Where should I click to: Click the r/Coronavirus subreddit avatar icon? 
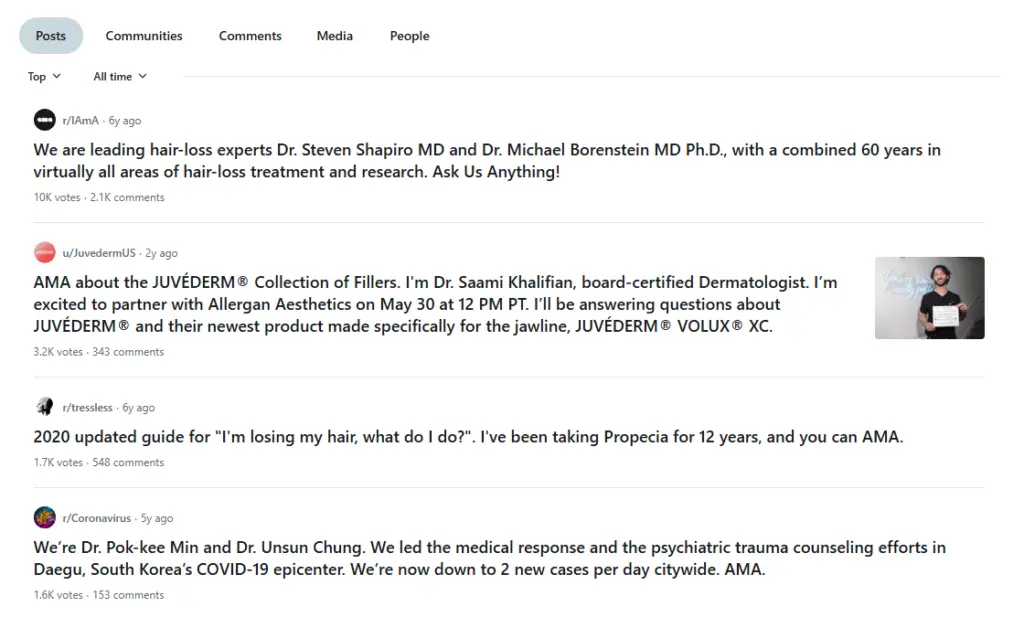click(43, 517)
